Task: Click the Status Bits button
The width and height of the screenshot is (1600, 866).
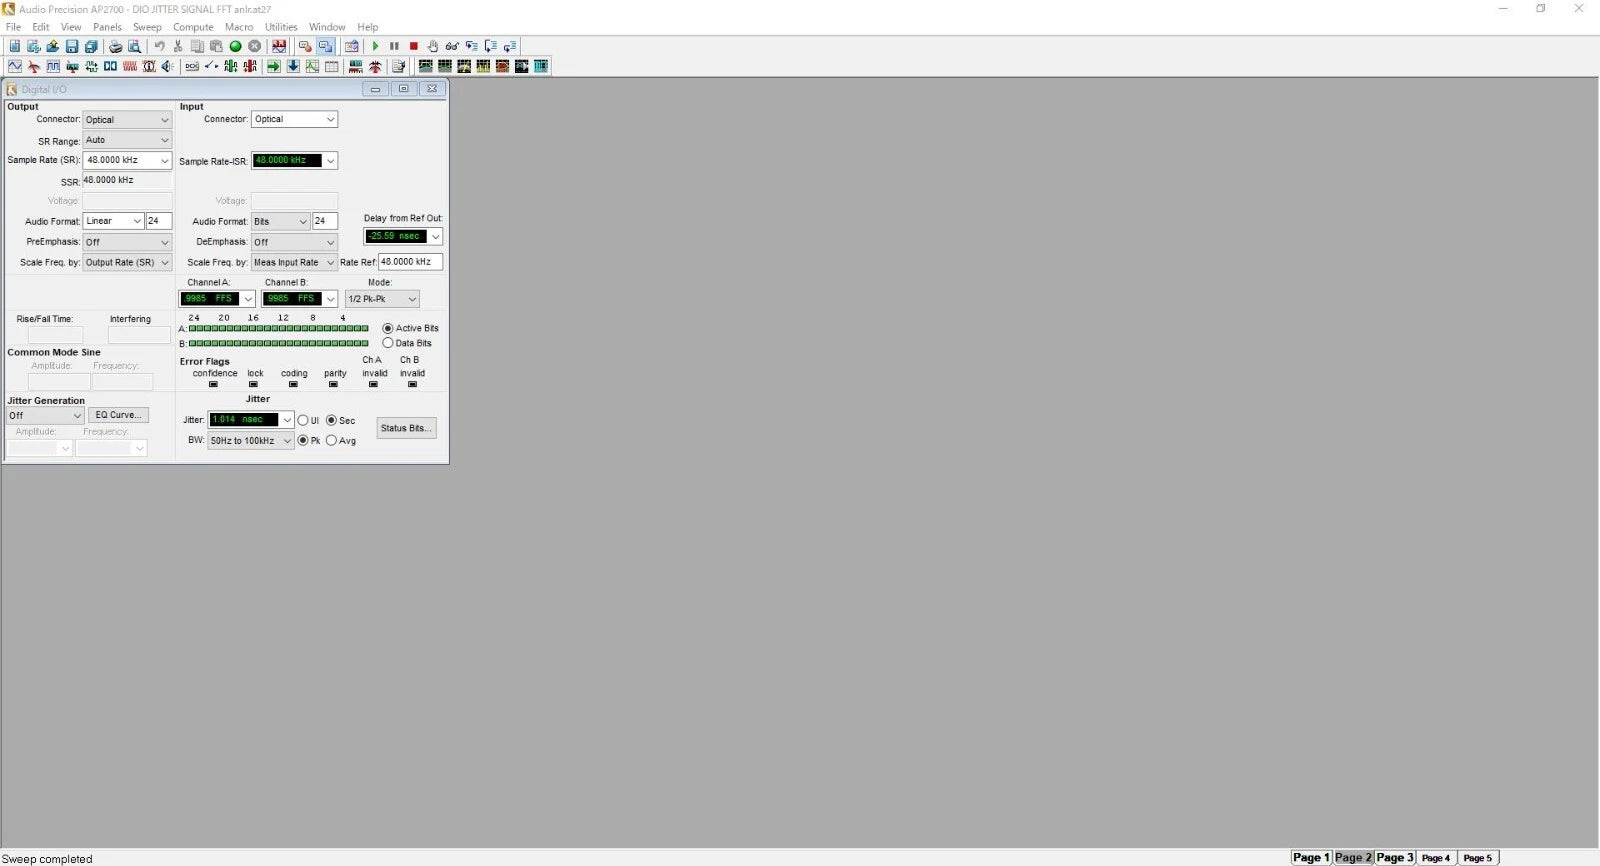Action: point(406,428)
